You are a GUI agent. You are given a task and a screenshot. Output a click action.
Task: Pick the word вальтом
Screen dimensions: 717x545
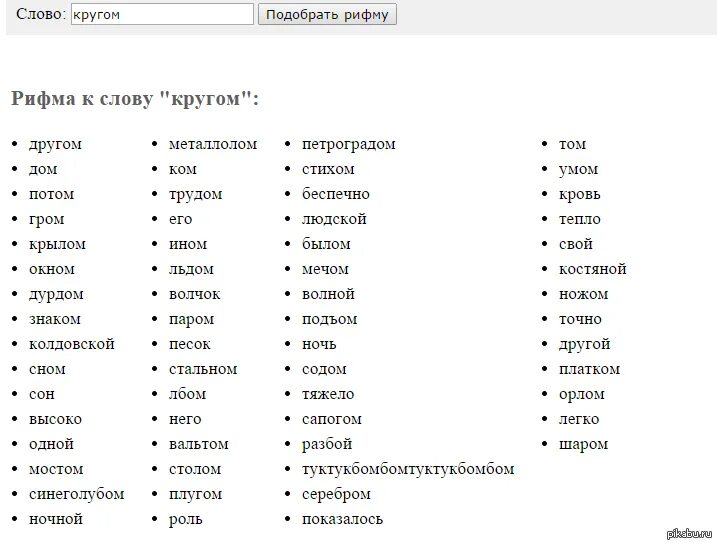coord(199,444)
